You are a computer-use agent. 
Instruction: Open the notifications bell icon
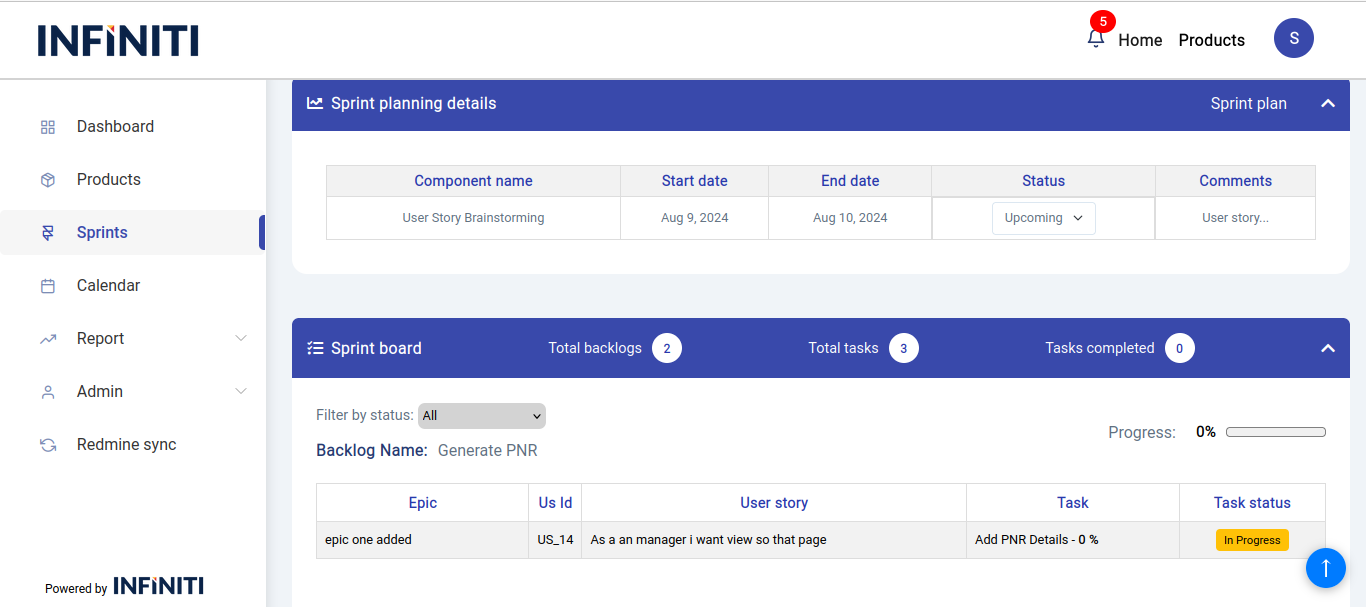point(1096,39)
